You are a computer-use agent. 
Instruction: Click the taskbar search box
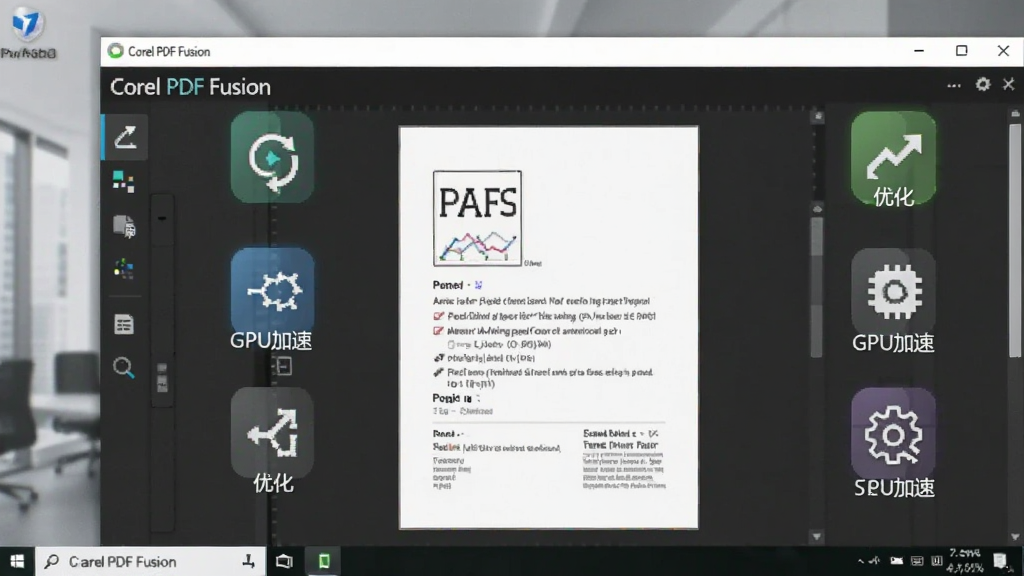(150, 562)
